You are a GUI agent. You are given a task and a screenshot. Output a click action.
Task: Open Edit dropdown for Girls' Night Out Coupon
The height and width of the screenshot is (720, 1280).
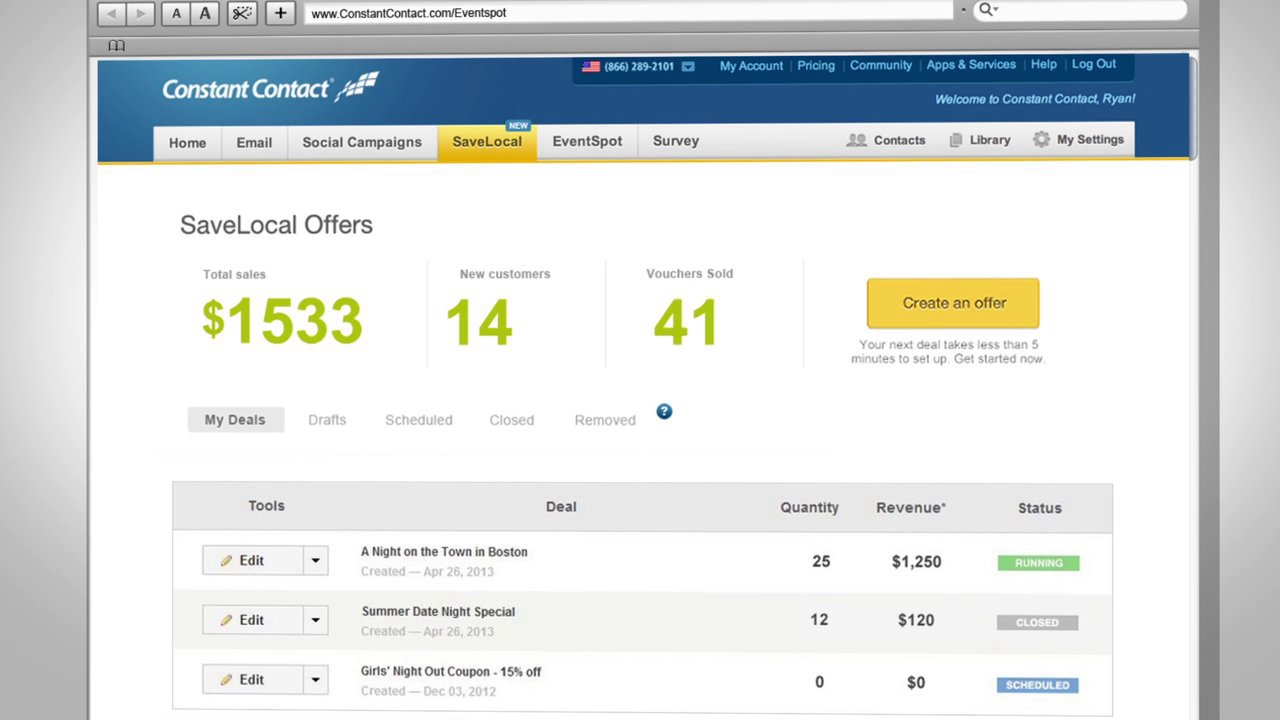(x=315, y=680)
